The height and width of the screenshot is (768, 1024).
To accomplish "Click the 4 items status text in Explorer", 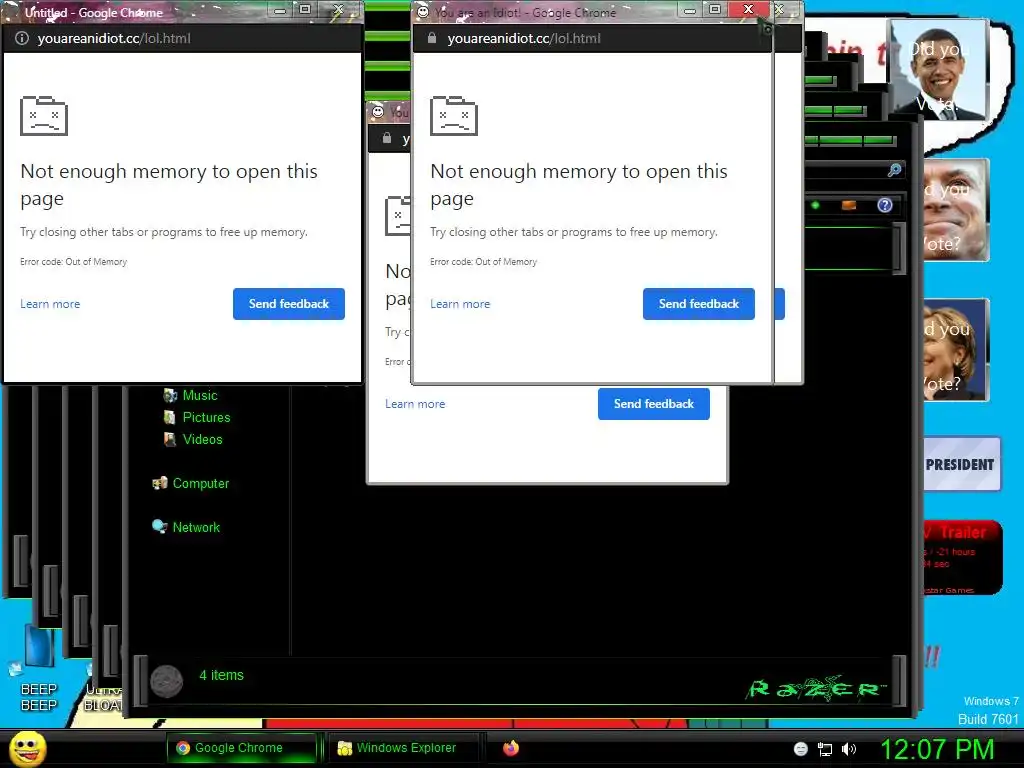I will [221, 675].
